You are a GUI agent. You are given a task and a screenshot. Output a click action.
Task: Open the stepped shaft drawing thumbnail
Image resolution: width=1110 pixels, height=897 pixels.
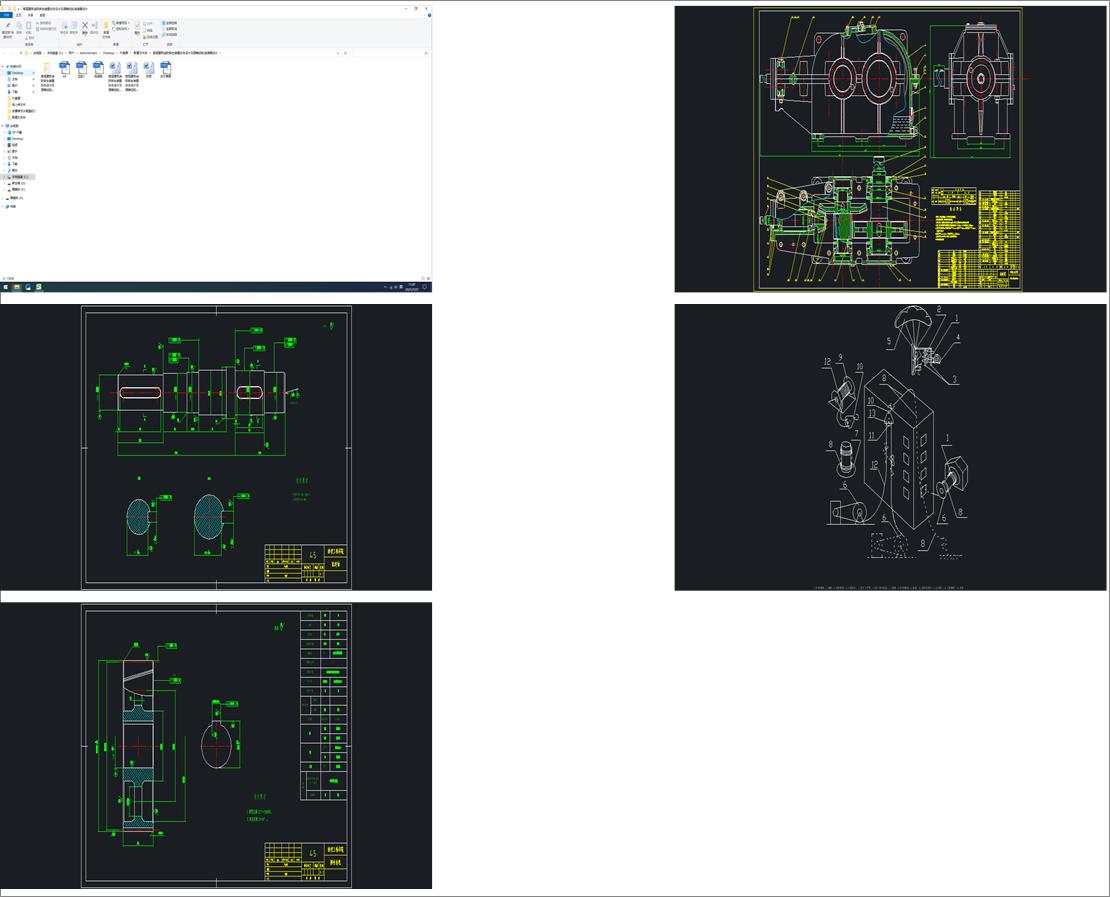tap(216, 447)
